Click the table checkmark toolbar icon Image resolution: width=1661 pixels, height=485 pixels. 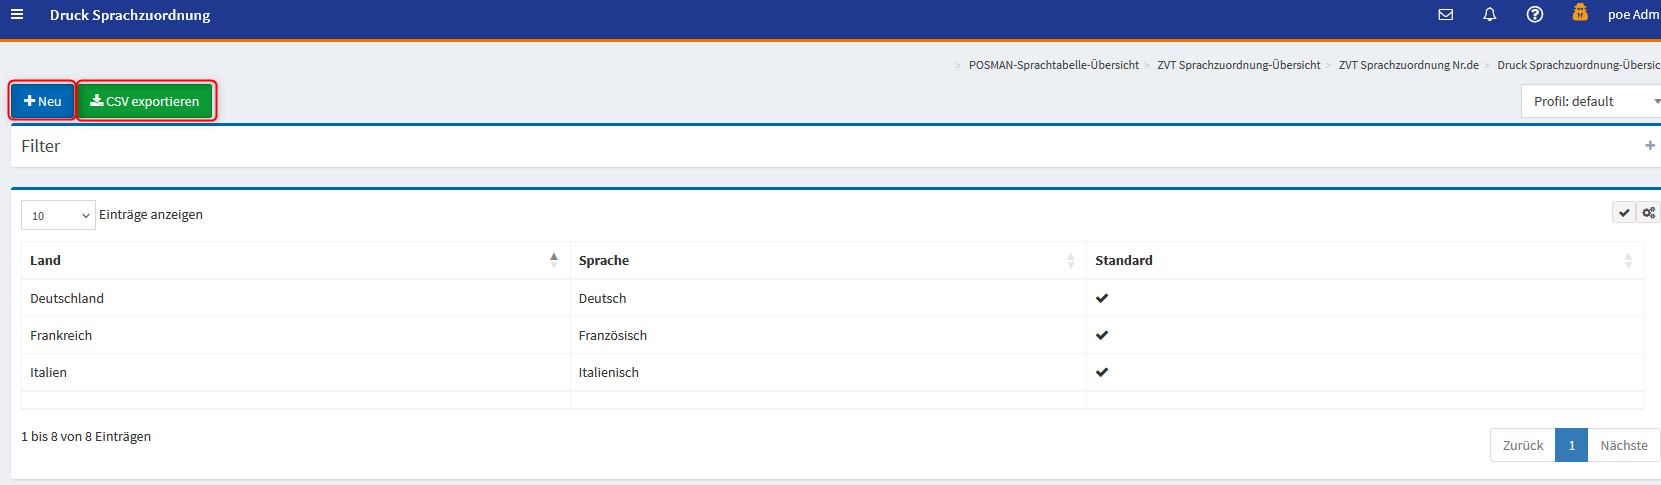point(1624,212)
